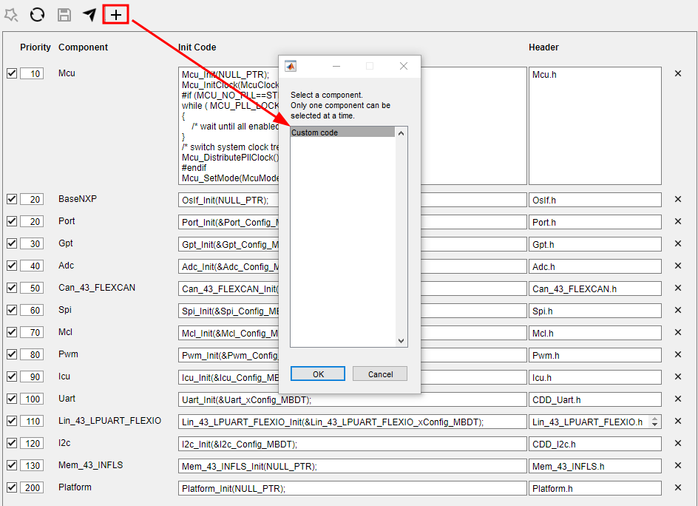The height and width of the screenshot is (506, 698).
Task: Close the select component dialog
Action: tap(403, 66)
